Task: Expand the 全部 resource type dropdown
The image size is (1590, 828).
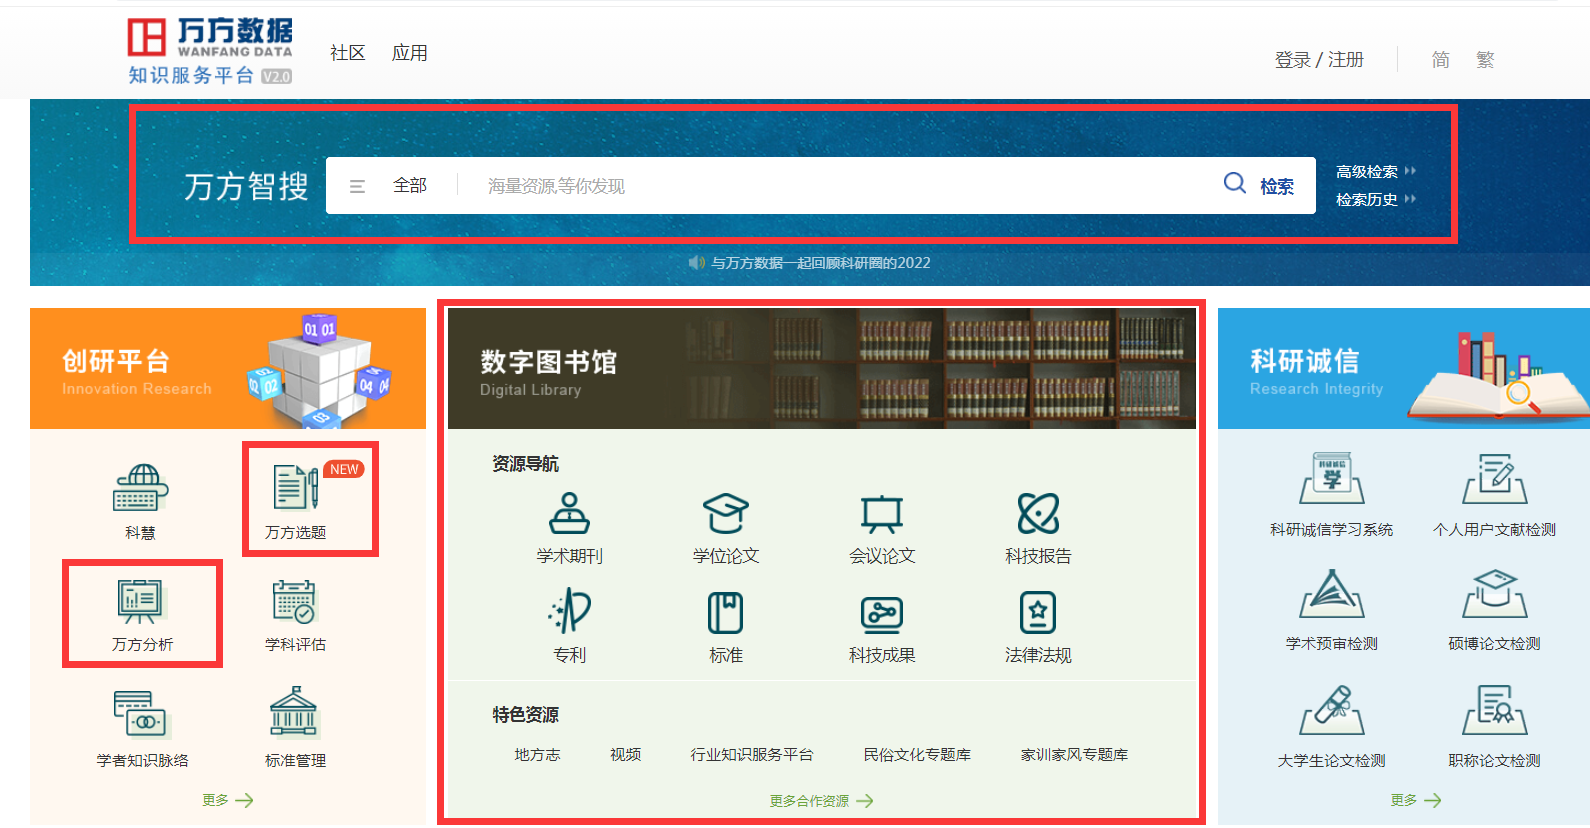Action: 410,186
